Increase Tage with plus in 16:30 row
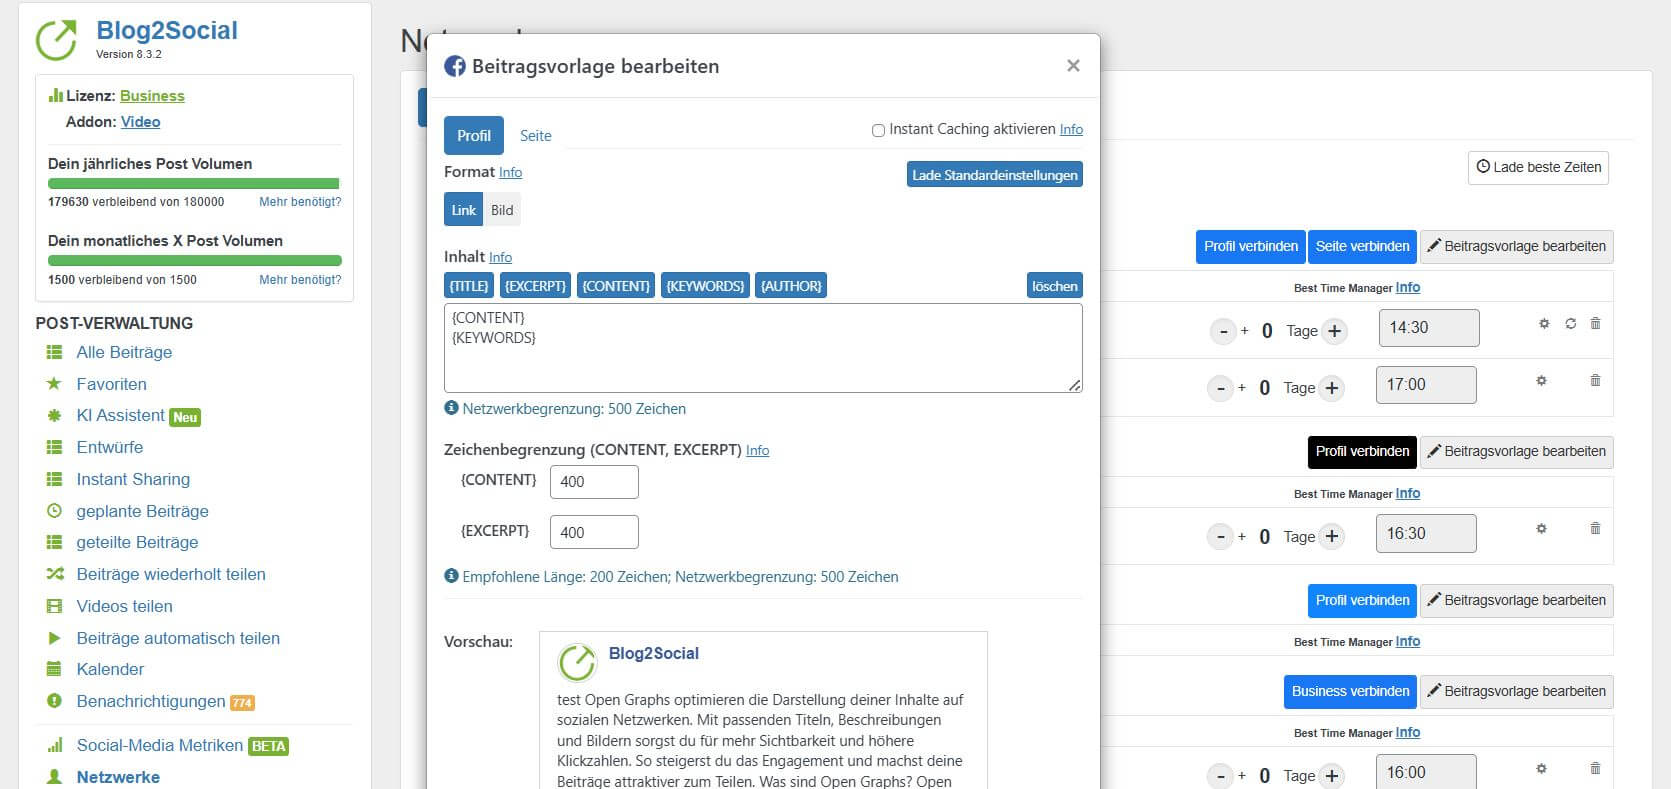Viewport: 1671px width, 789px height. (x=1331, y=537)
